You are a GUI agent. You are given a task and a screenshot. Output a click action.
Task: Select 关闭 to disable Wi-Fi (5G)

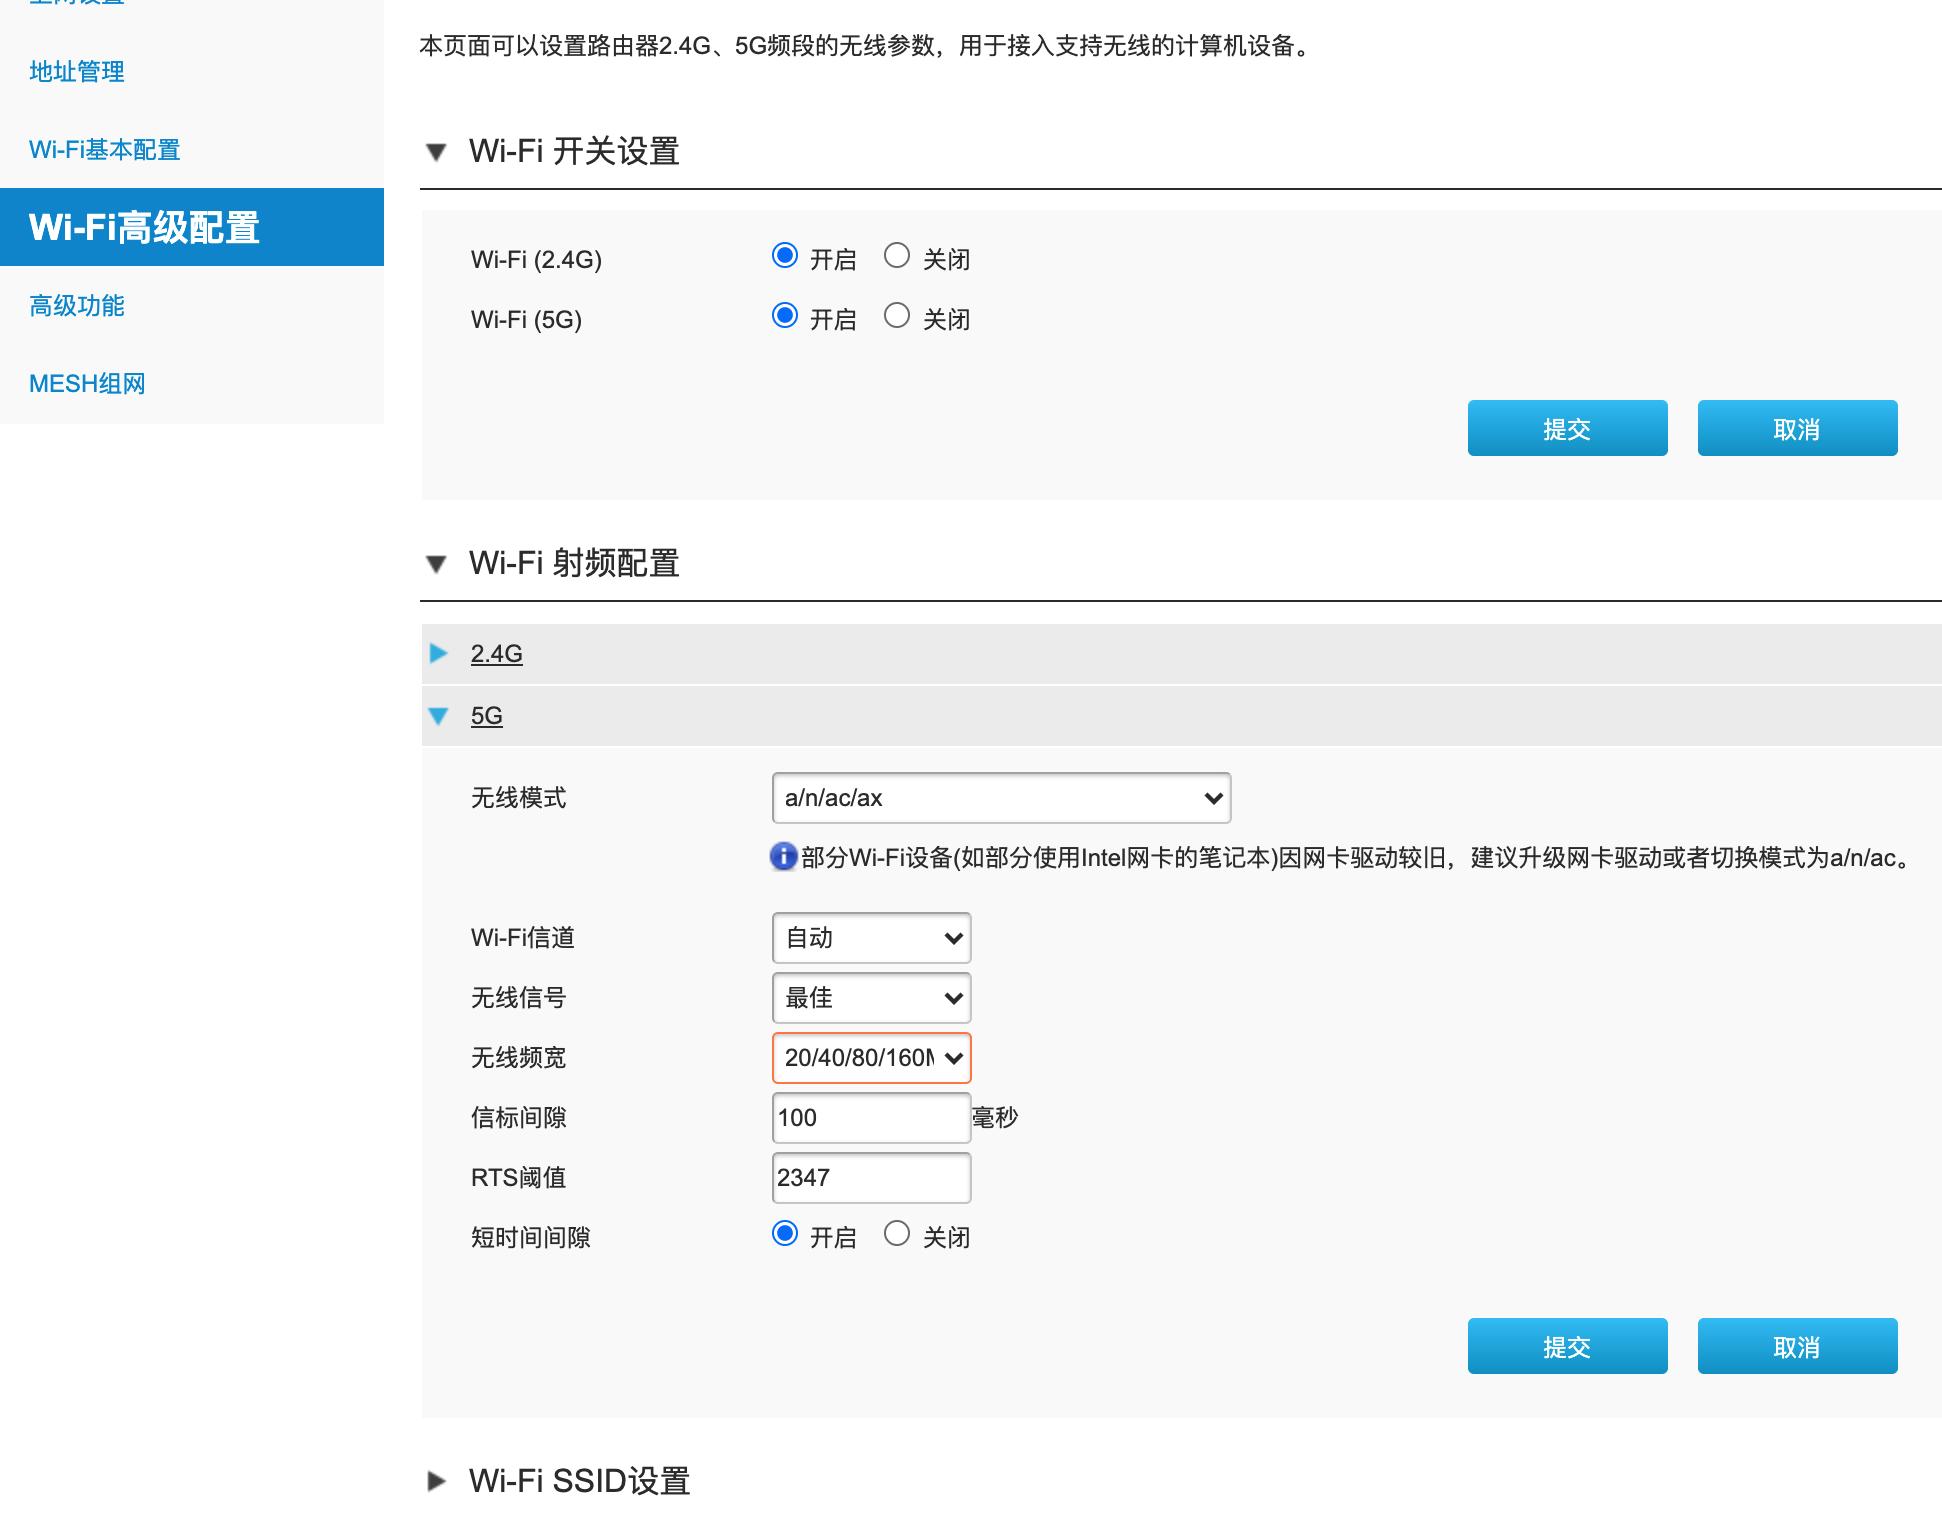(x=897, y=316)
